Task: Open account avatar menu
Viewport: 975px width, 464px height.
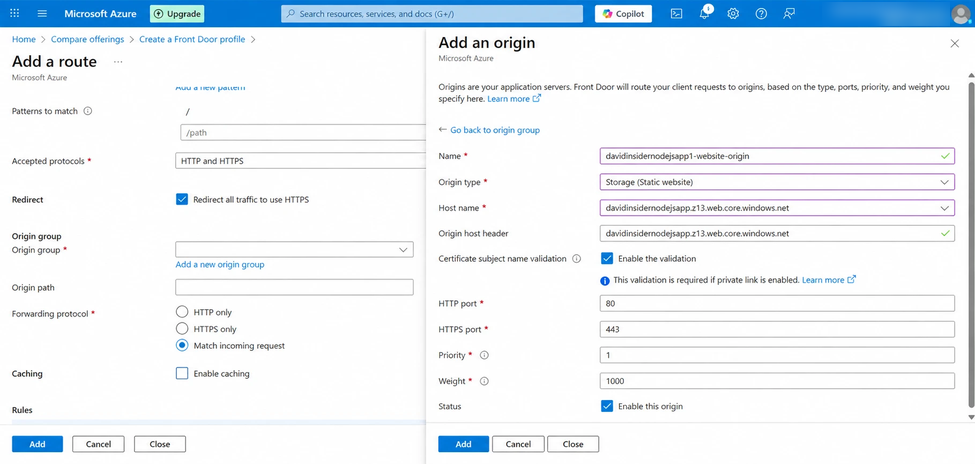Action: click(961, 14)
